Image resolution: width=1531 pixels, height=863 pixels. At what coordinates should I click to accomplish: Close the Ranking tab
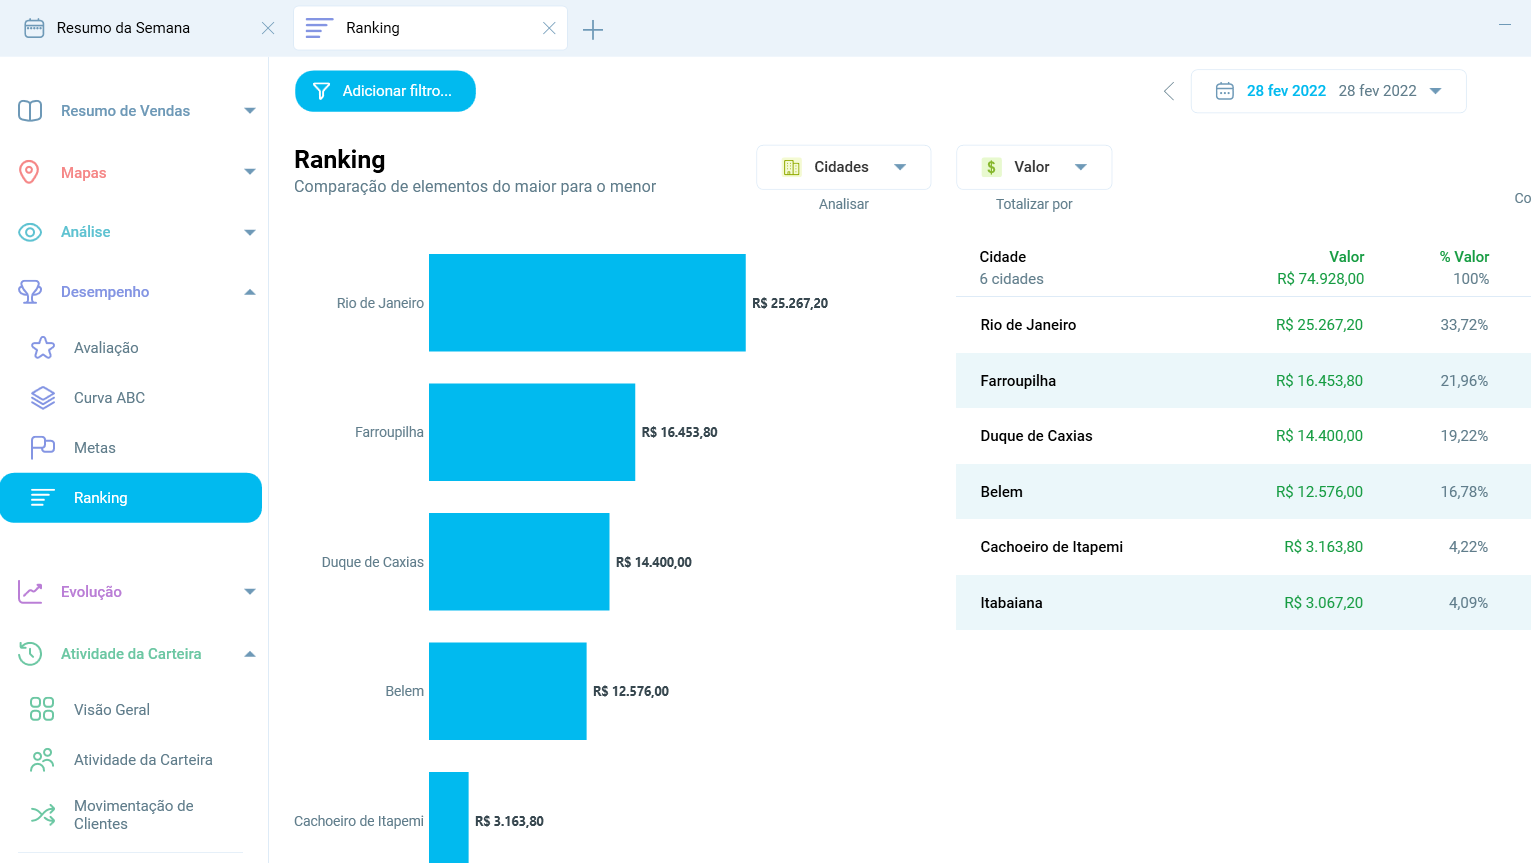[549, 28]
